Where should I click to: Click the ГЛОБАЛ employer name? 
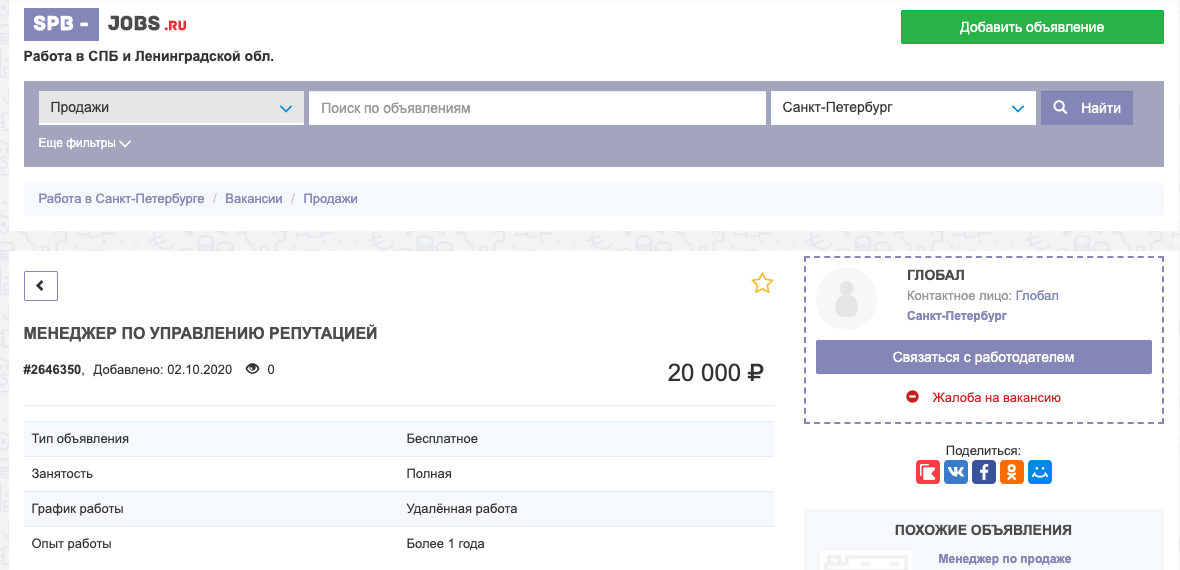936,276
